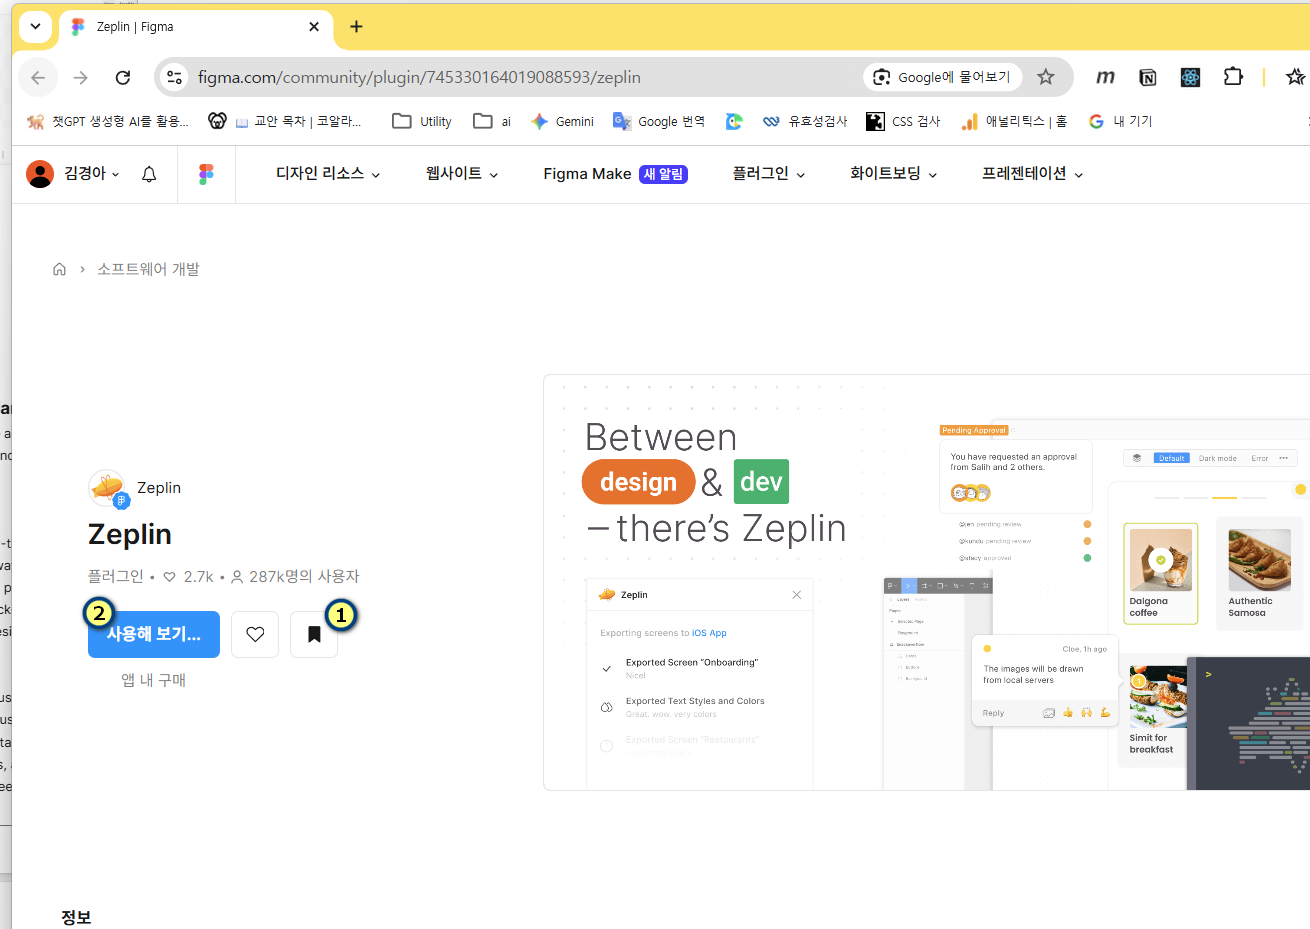Open the Notion extension icon
1310x929 pixels.
point(1147,77)
